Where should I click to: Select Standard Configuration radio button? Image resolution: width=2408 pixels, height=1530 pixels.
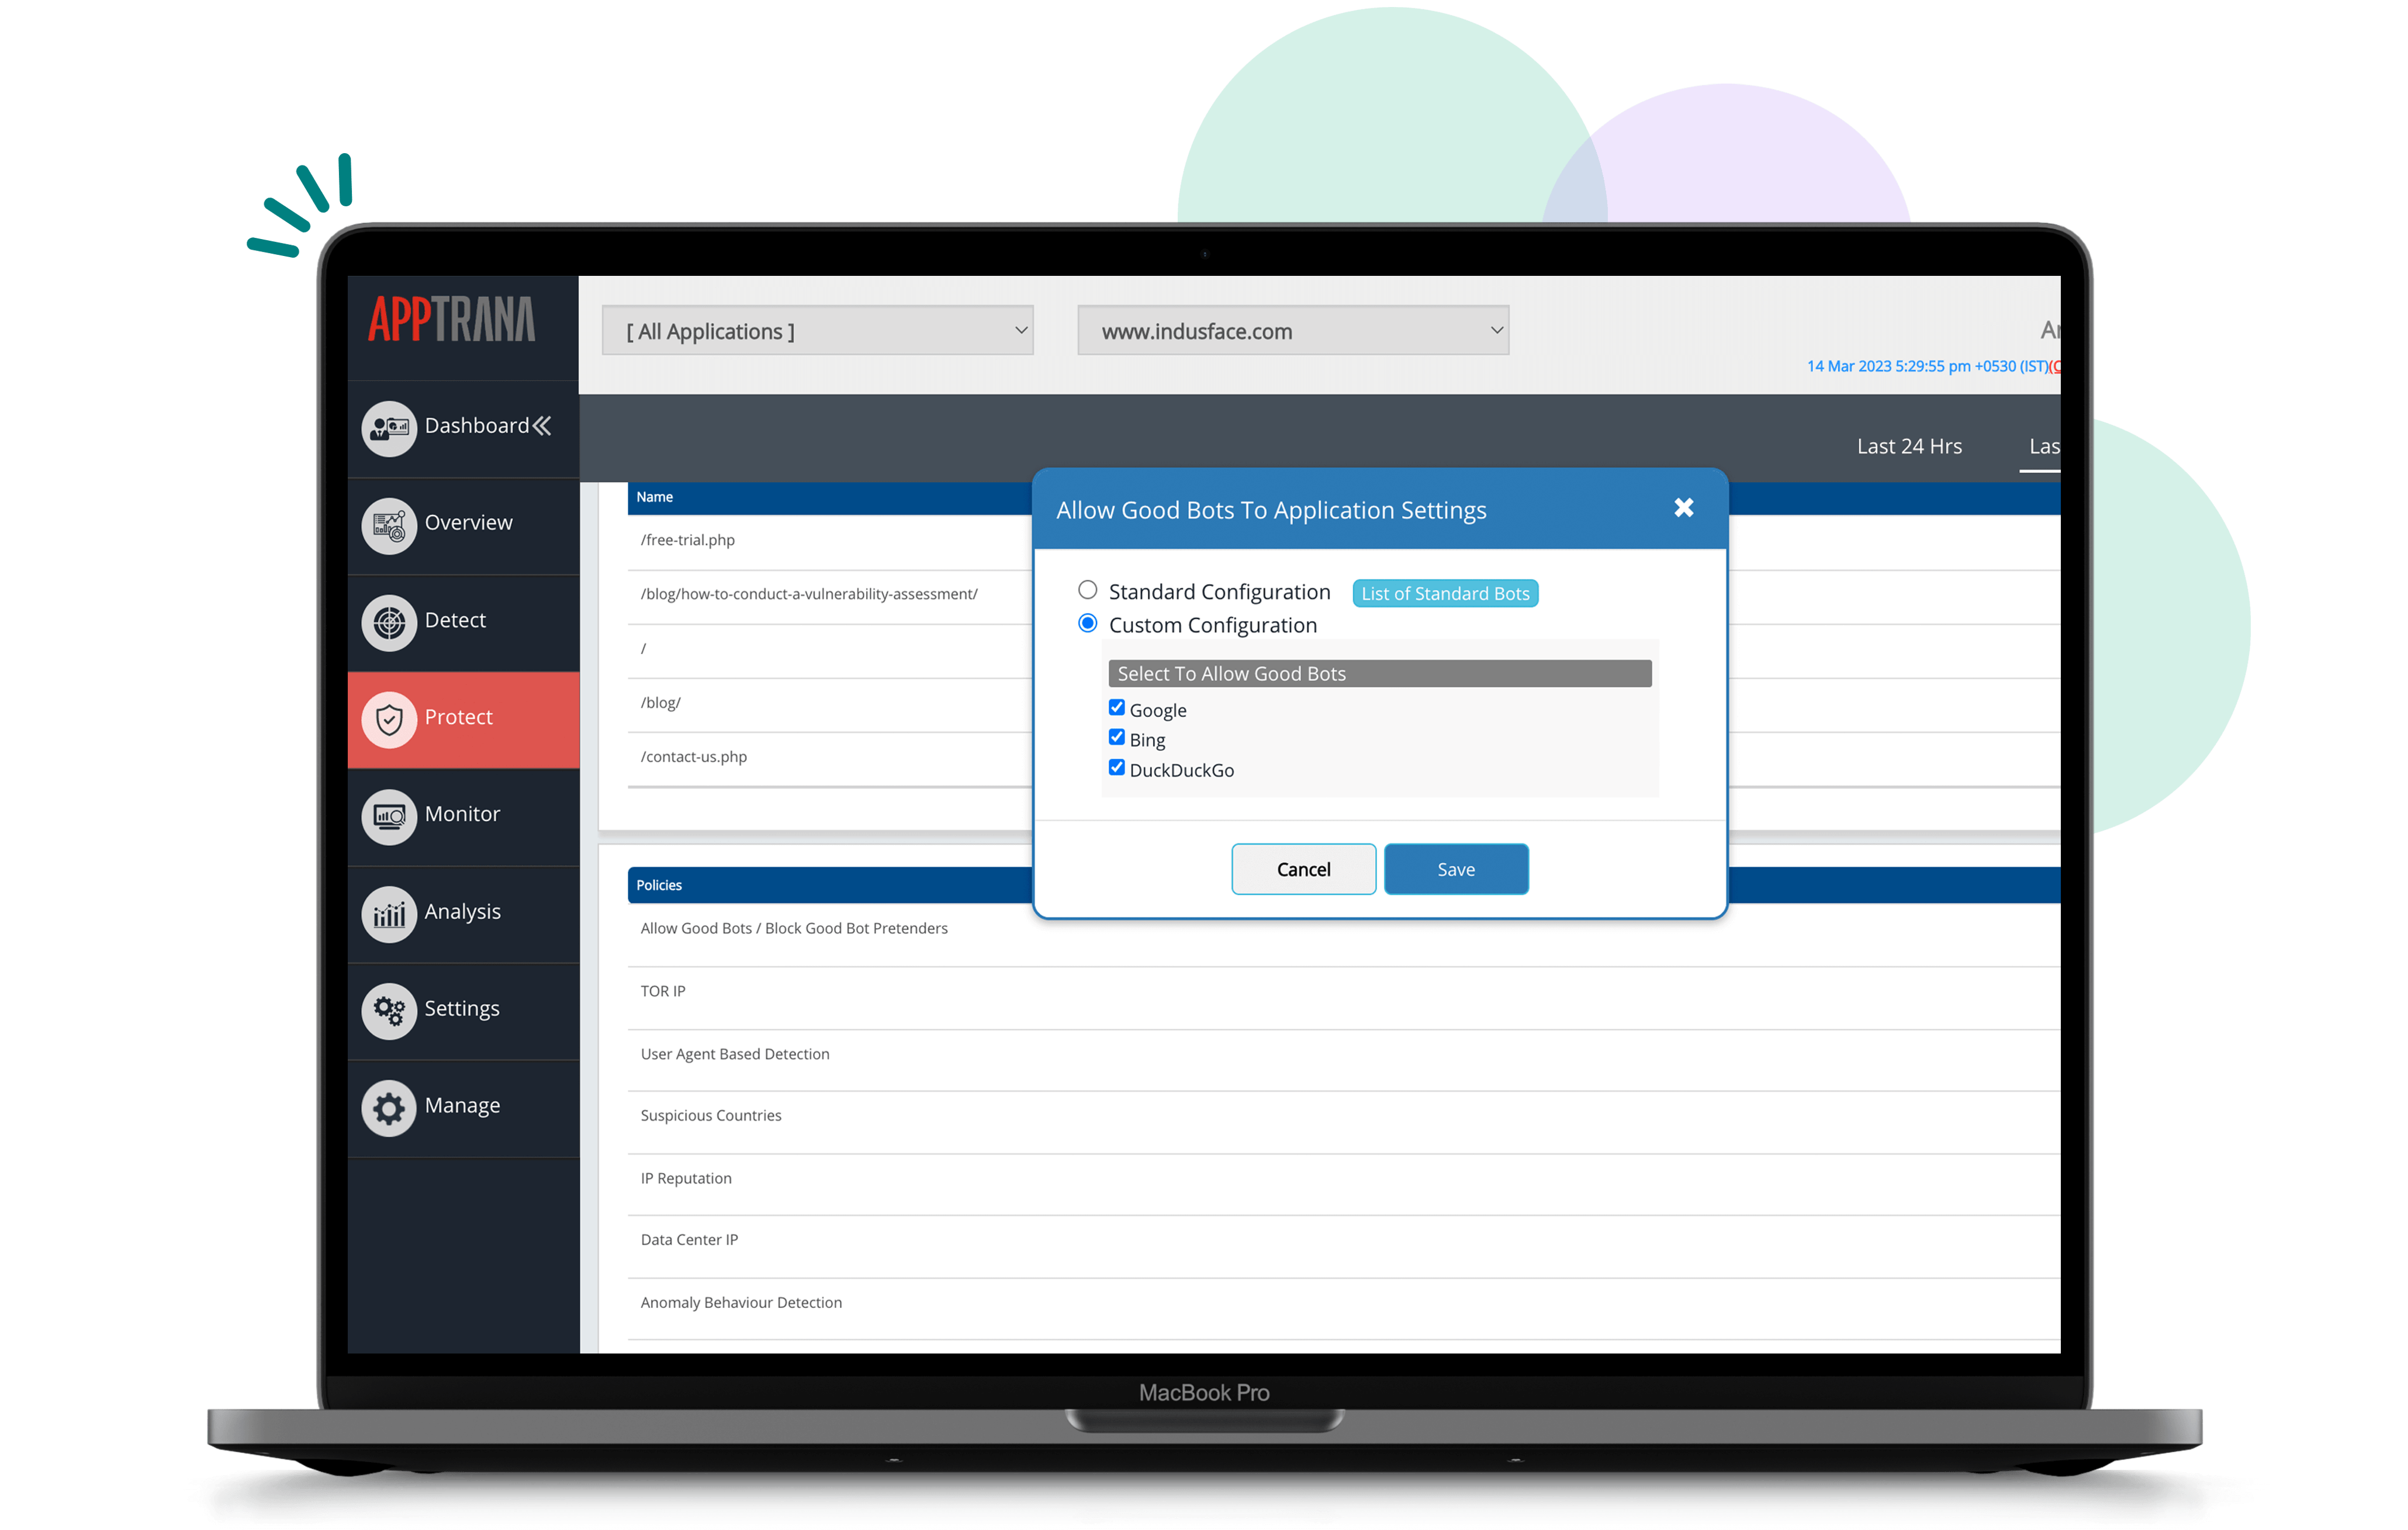1087,591
